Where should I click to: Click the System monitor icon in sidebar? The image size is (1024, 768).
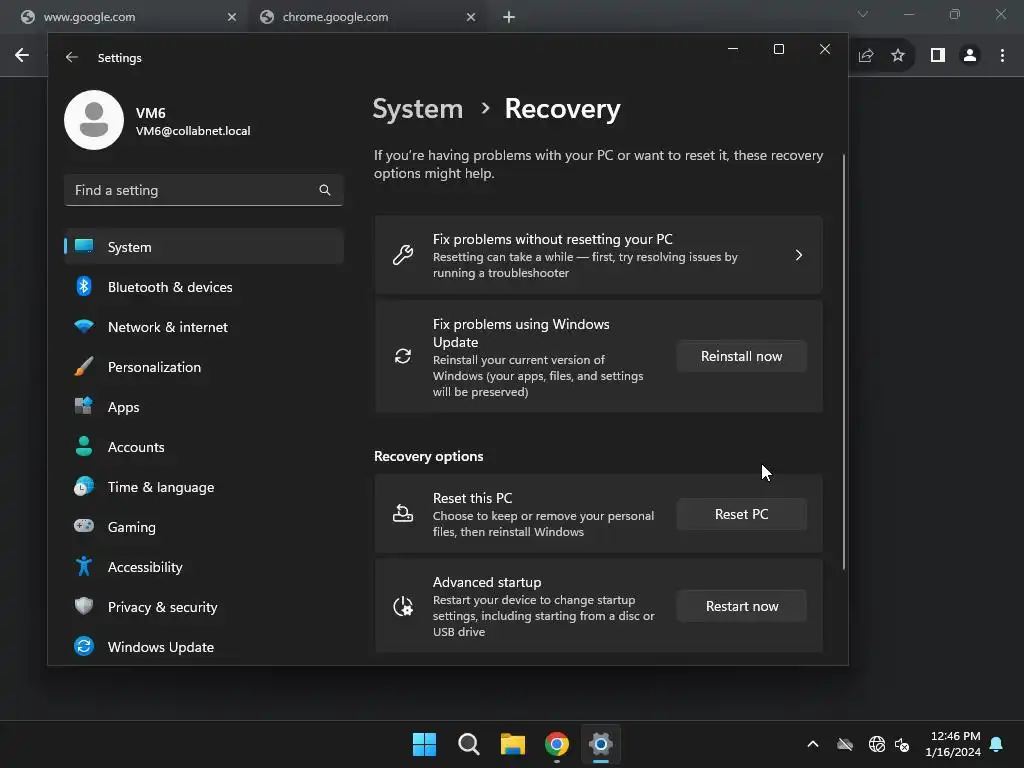pos(84,246)
